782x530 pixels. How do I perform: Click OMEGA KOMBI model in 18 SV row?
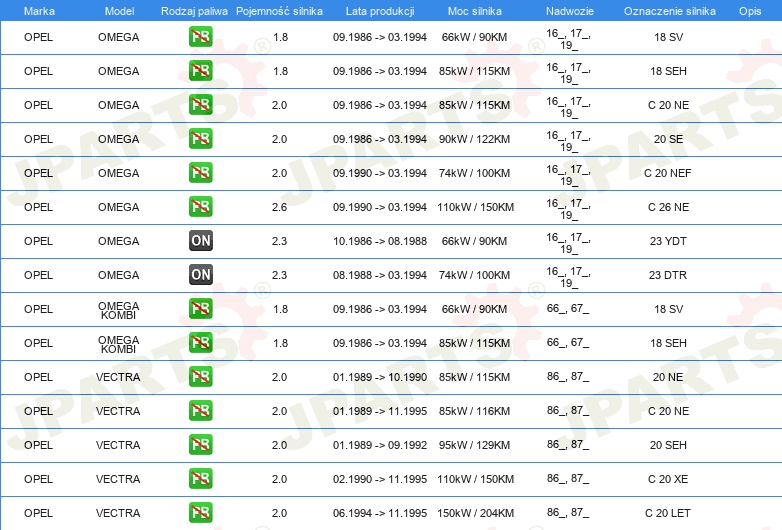119,310
